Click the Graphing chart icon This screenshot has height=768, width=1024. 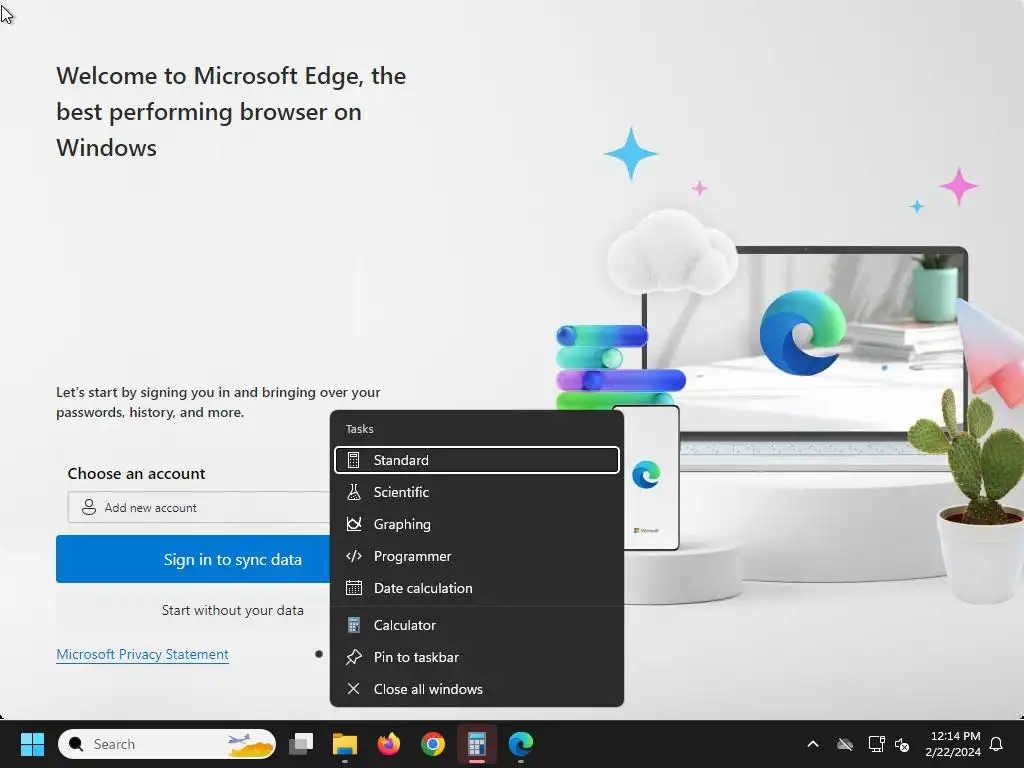click(x=353, y=524)
